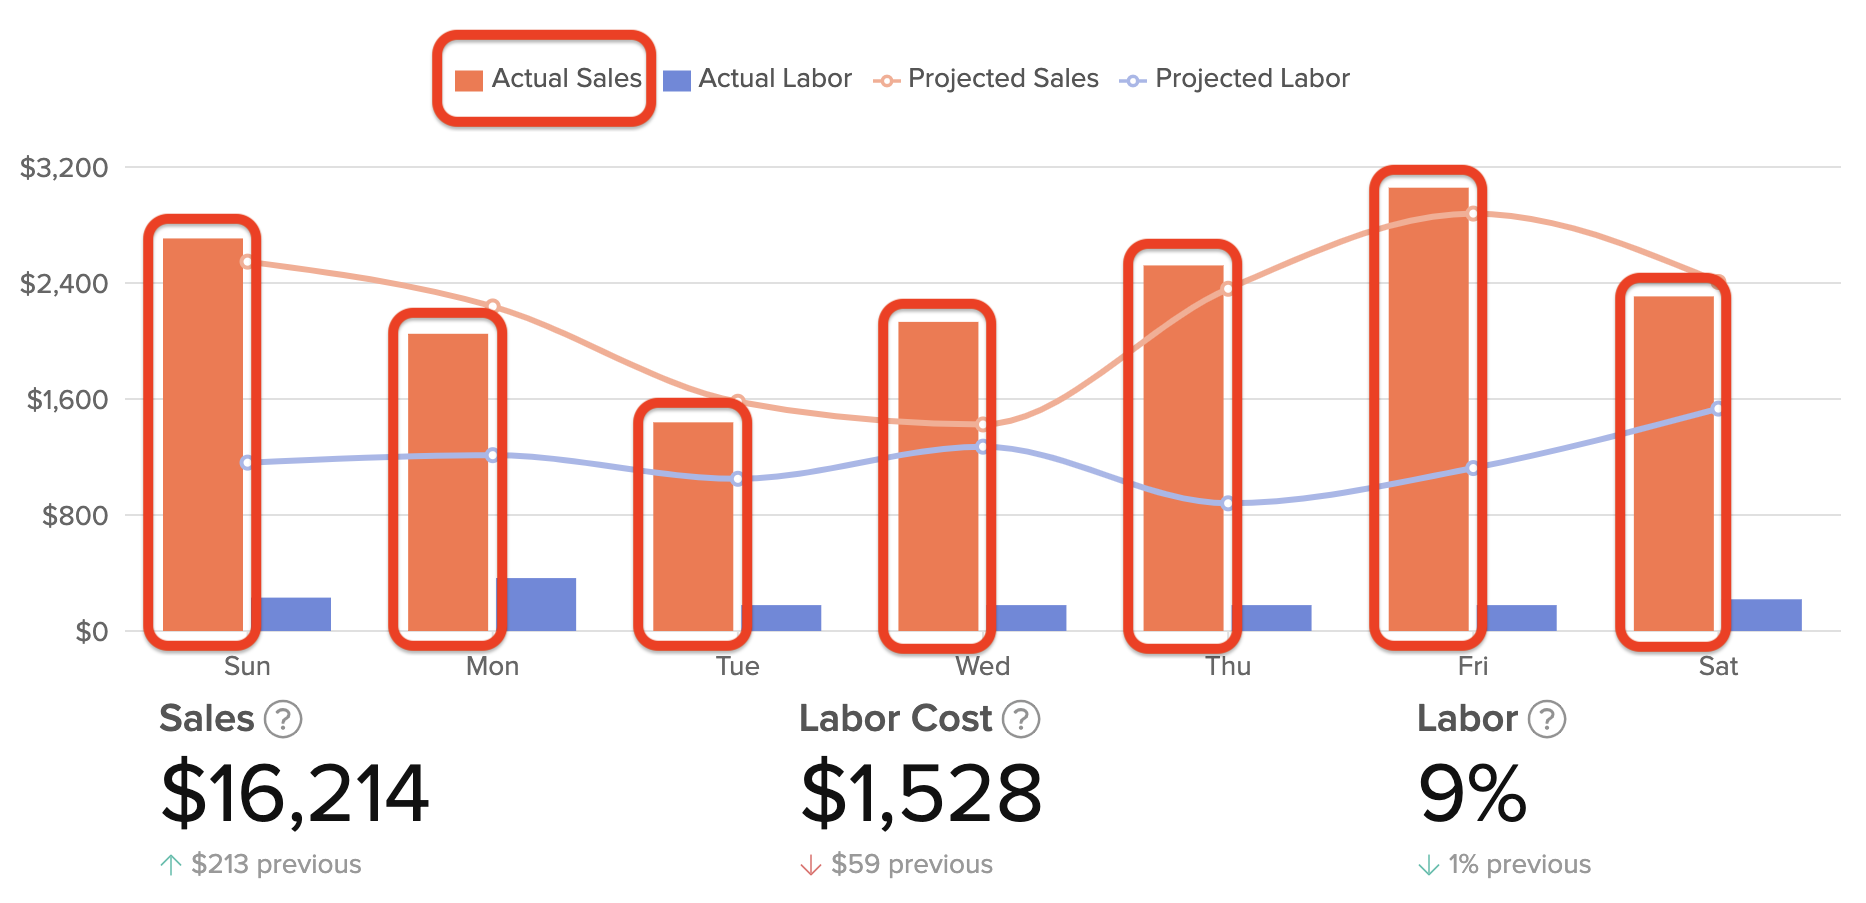Click the Projected Sales point for Friday

[1473, 213]
